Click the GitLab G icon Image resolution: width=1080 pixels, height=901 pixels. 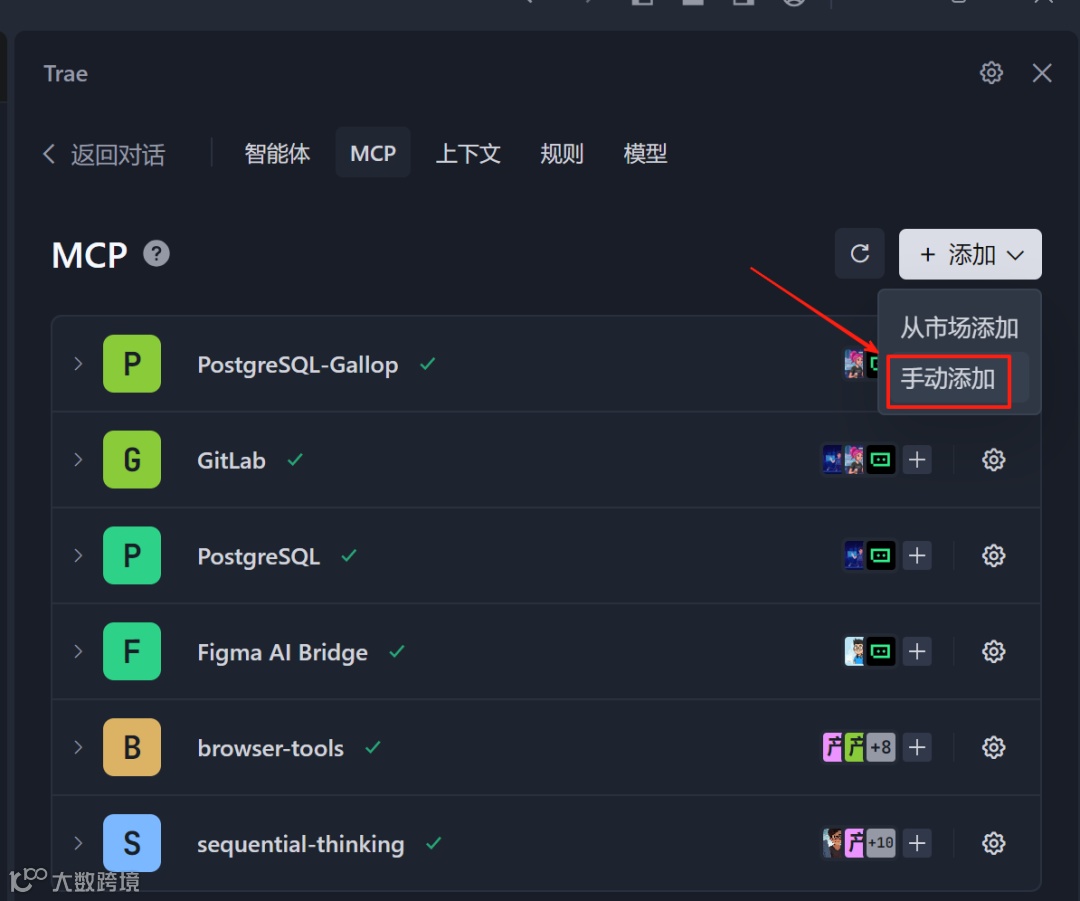[132, 459]
